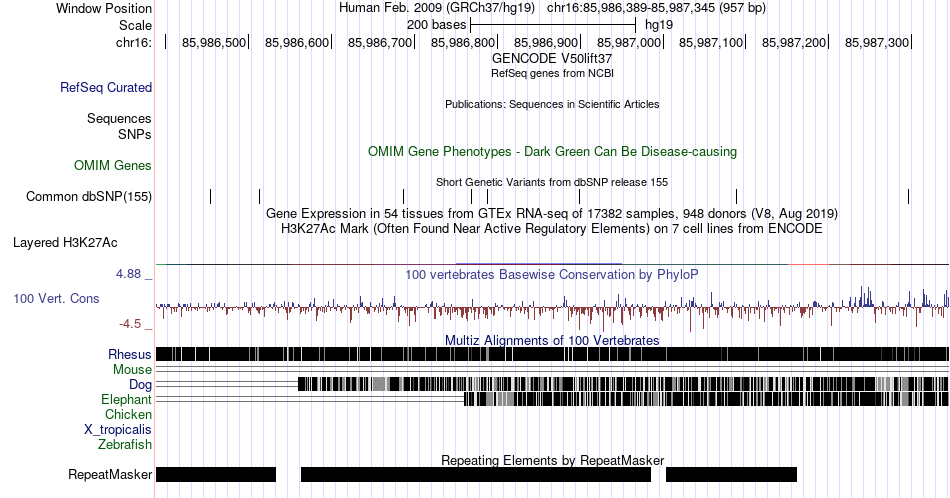Click RefSeq genes from NCBI title

[x=552, y=73]
